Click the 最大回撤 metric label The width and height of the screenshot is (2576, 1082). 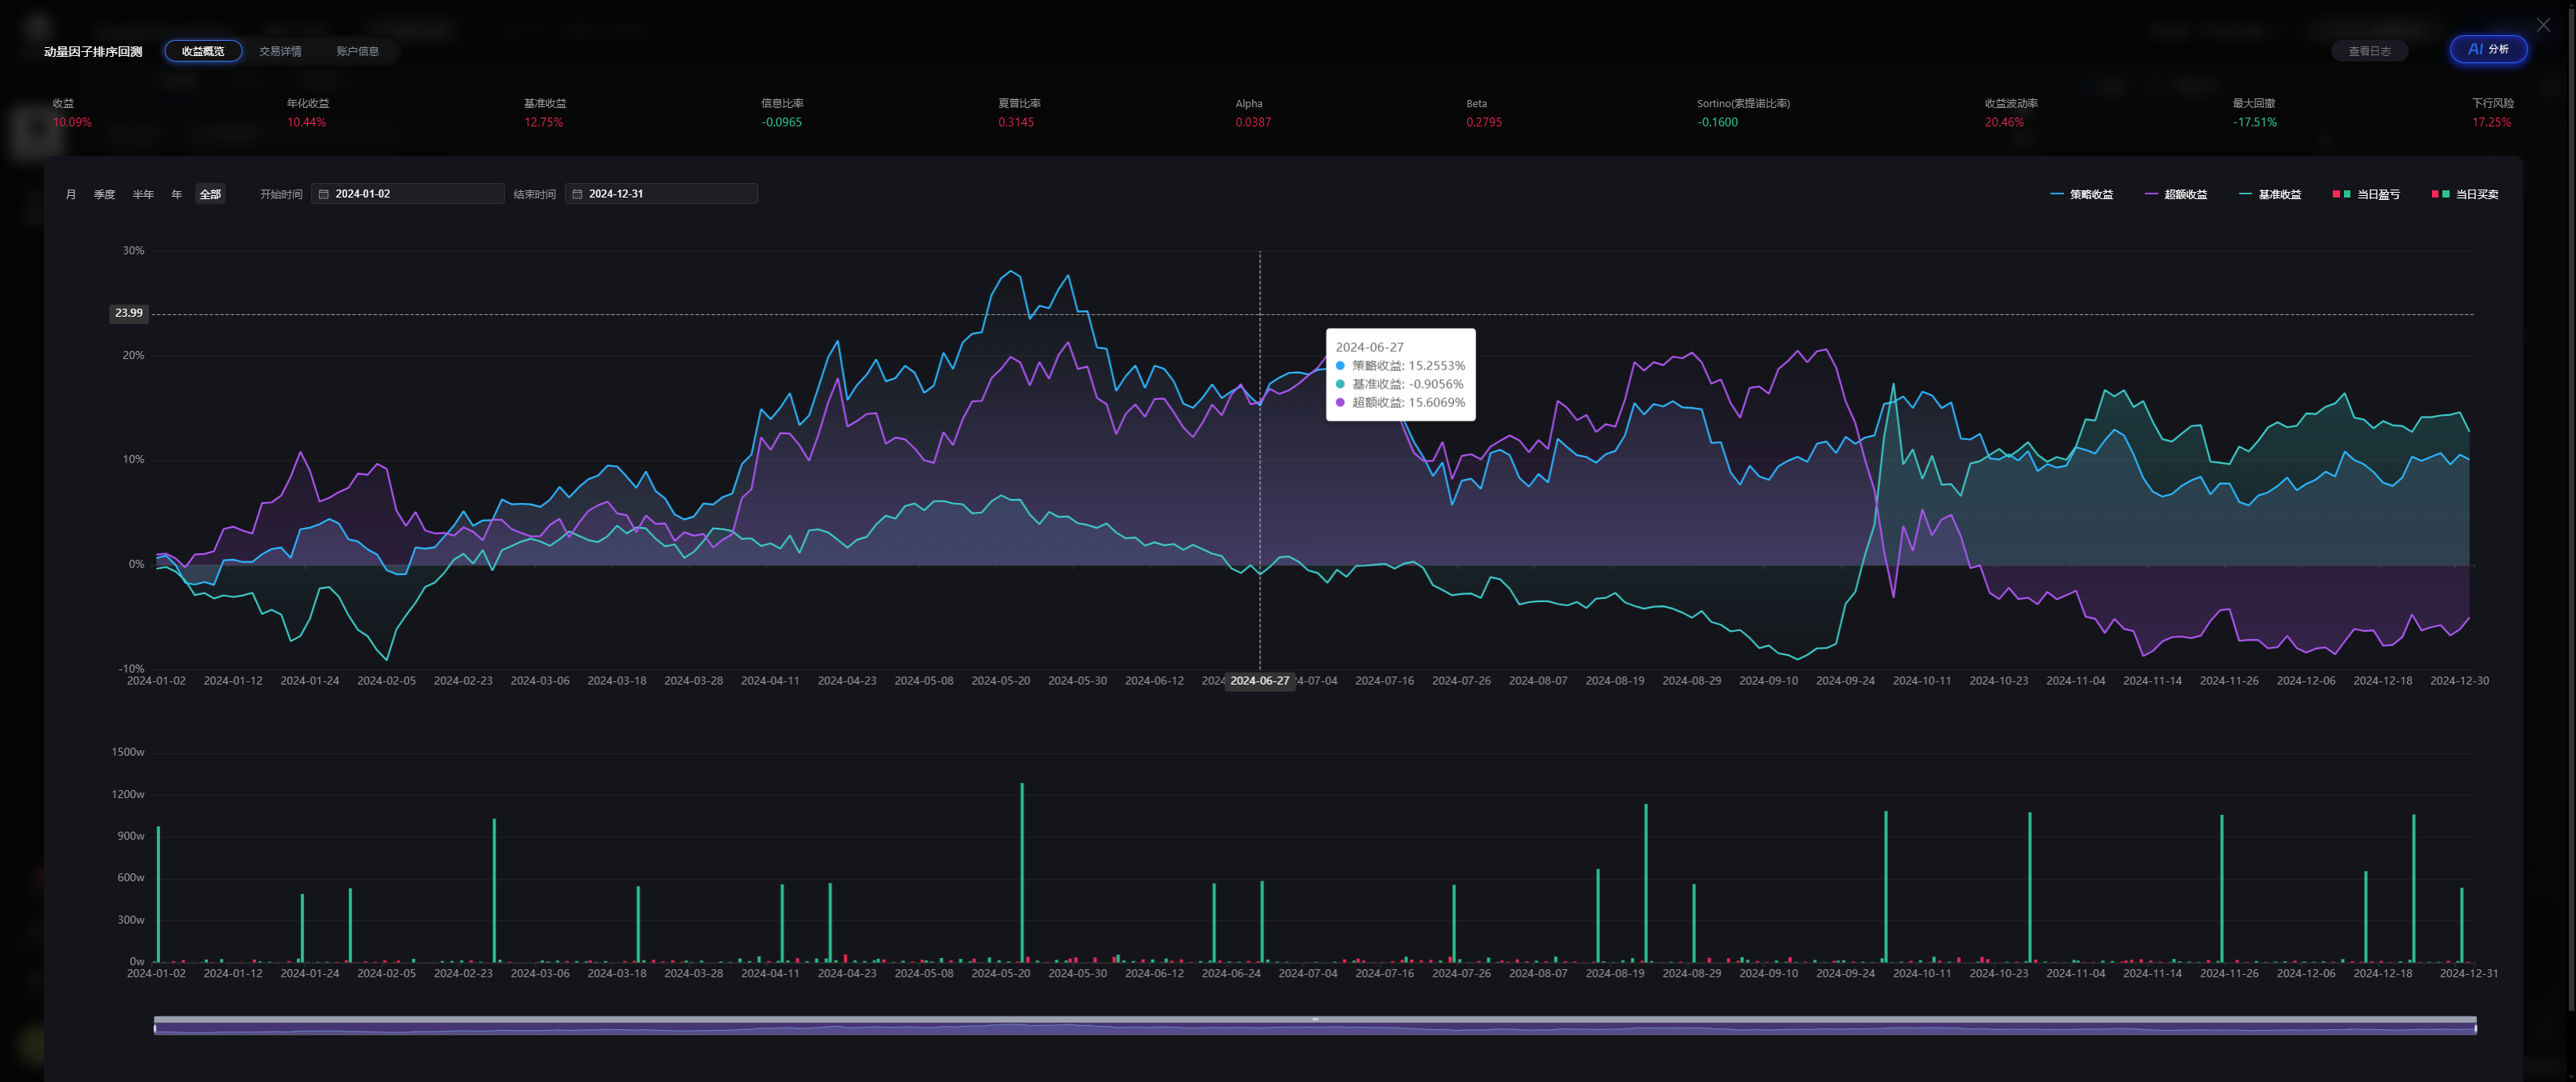pos(2253,103)
